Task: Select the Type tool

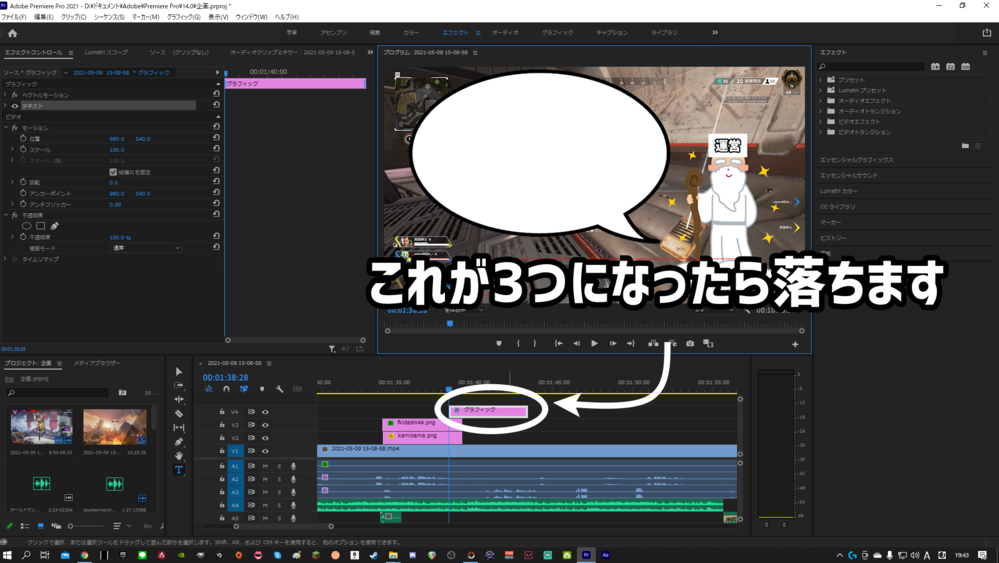Action: tap(179, 470)
